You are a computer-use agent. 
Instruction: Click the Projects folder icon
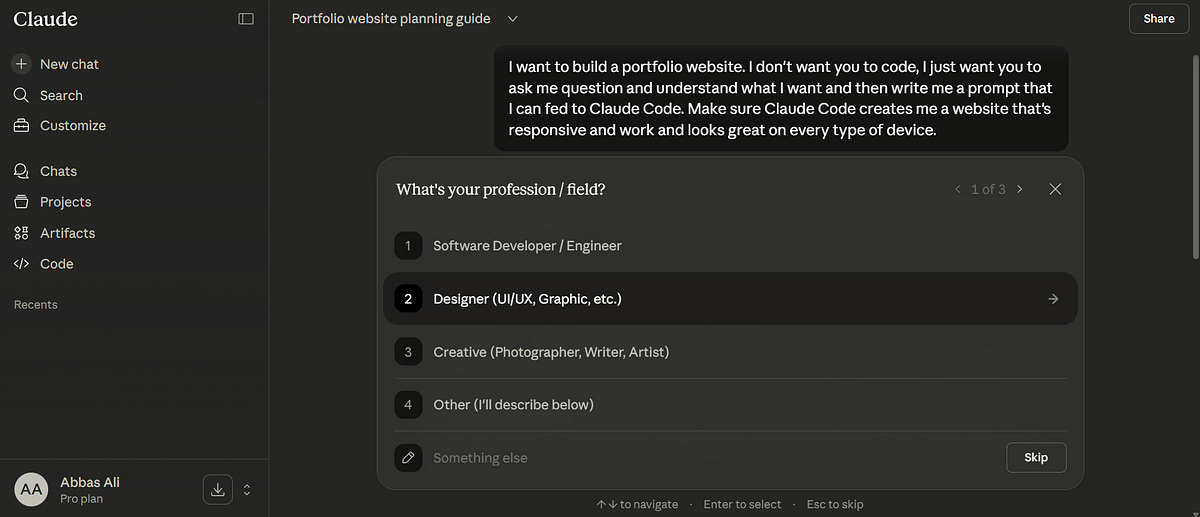[21, 202]
